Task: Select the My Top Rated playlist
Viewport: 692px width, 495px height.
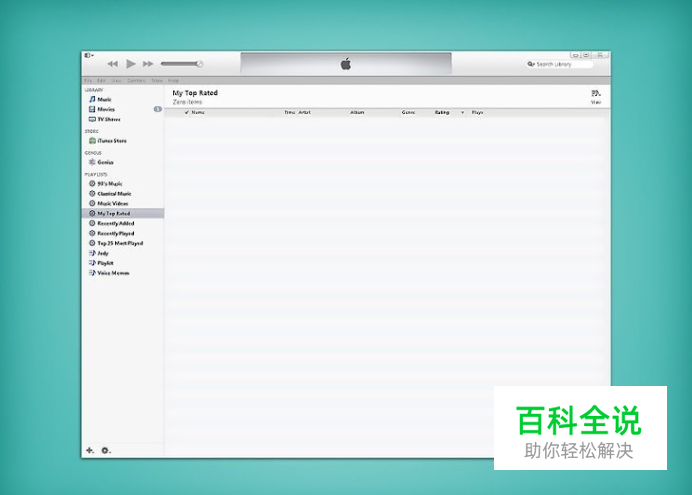Action: coord(123,214)
